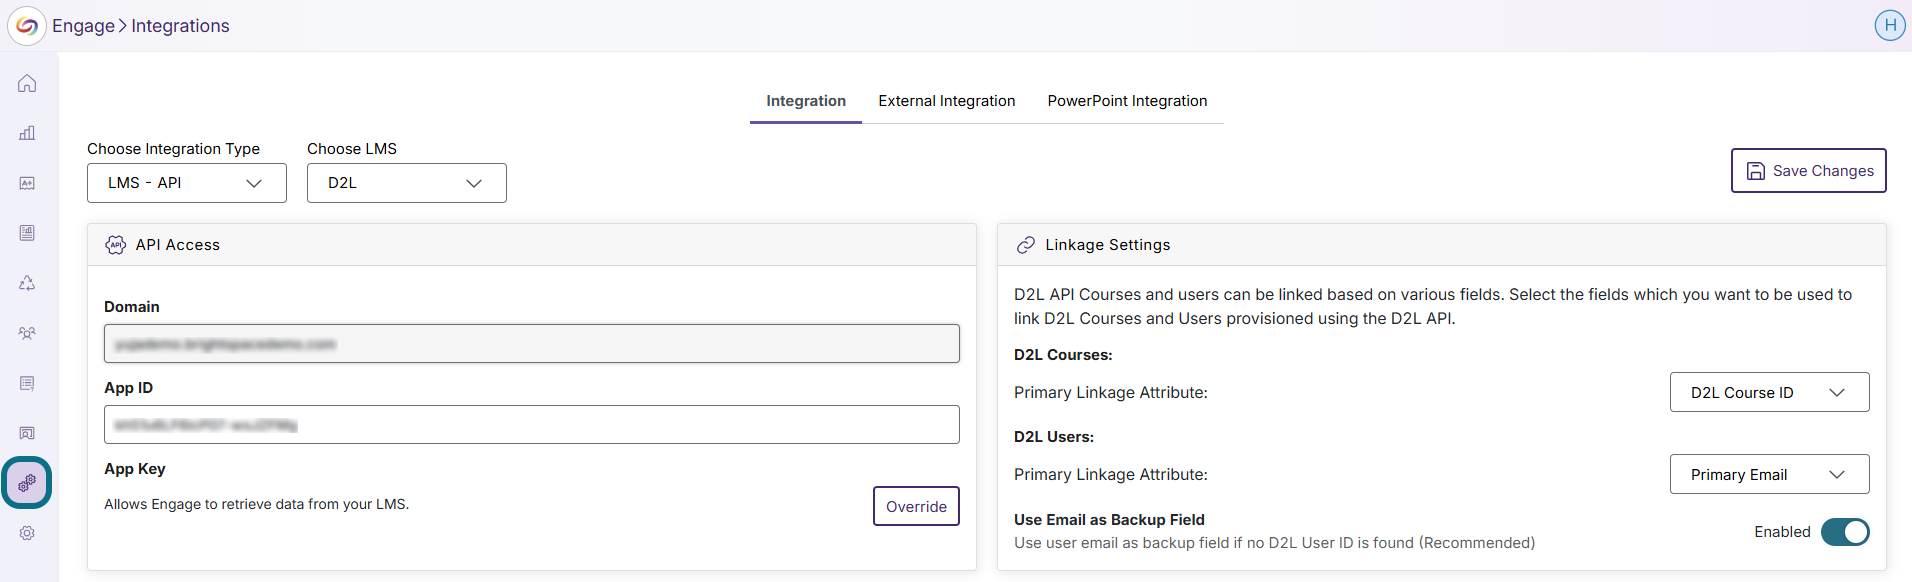Image resolution: width=1912 pixels, height=582 pixels.
Task: Click the App Key label
Action: 135,469
